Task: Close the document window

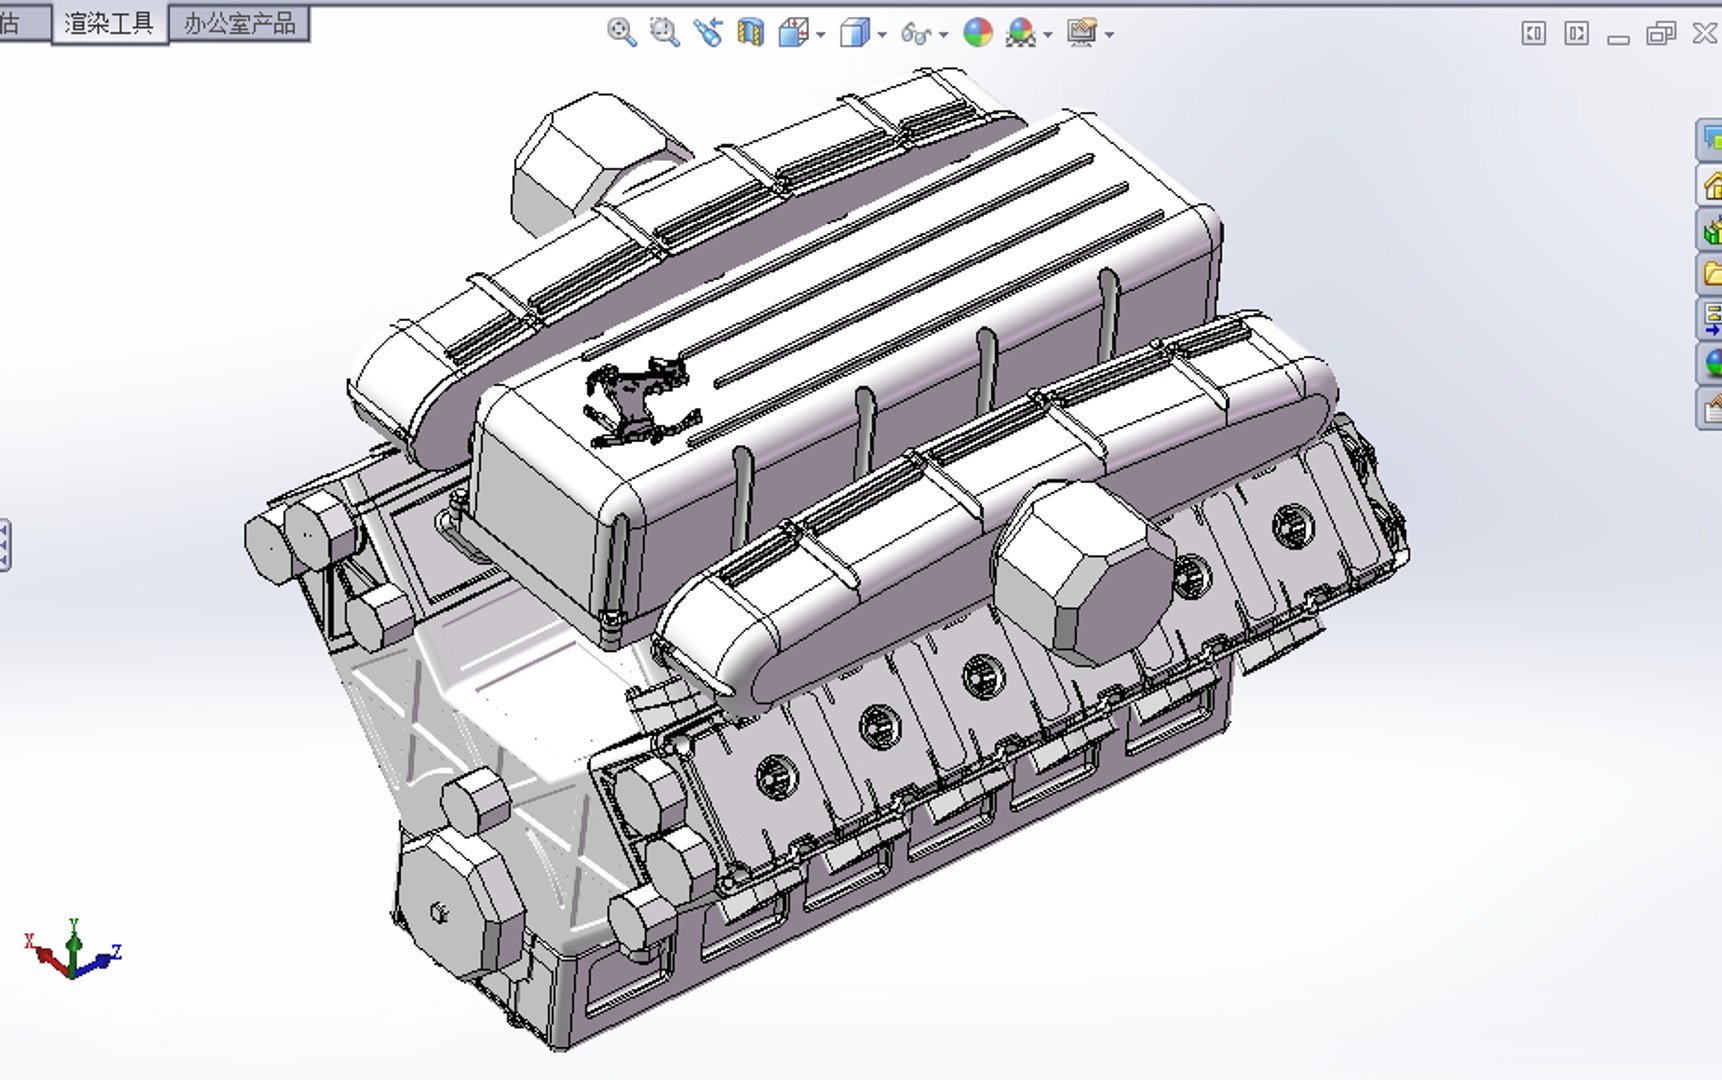Action: pyautogui.click(x=1705, y=34)
